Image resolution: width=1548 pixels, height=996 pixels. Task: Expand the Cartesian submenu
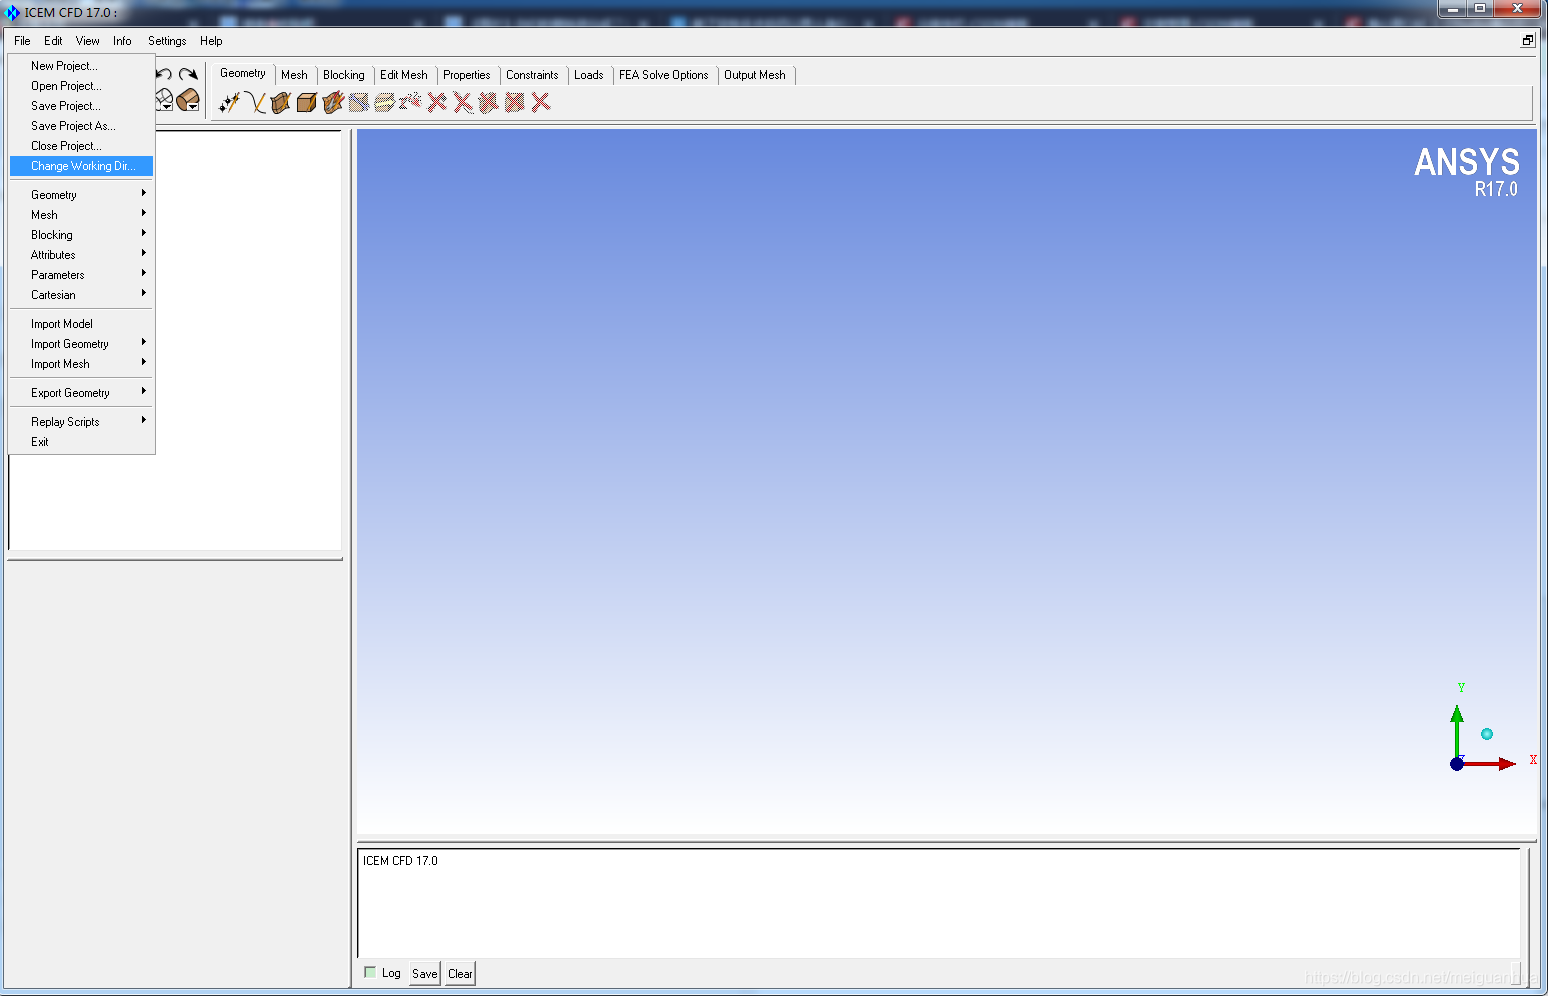[x=81, y=295]
